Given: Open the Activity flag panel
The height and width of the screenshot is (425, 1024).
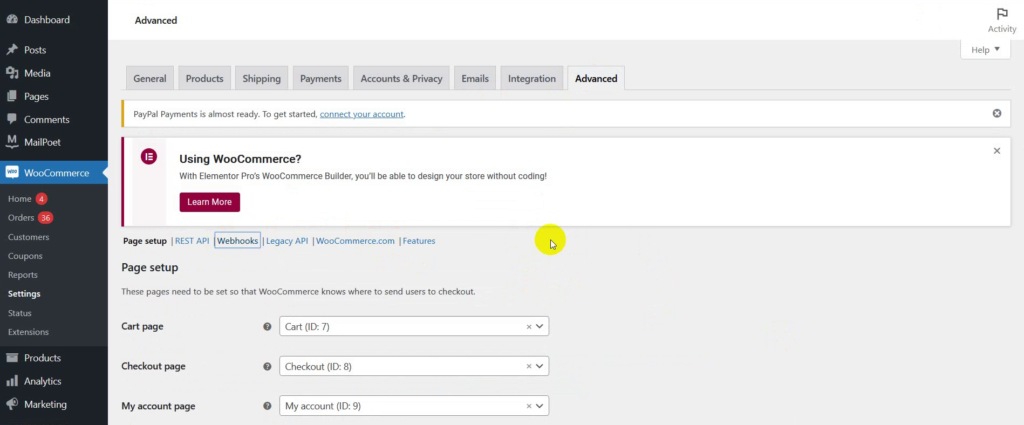Looking at the screenshot, I should click(x=1002, y=20).
